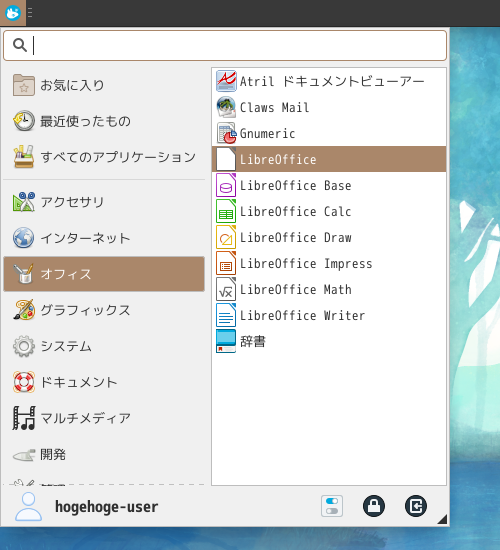Screen dimensions: 500x550
Task: Select the ドキュメント category
Action: point(104,382)
